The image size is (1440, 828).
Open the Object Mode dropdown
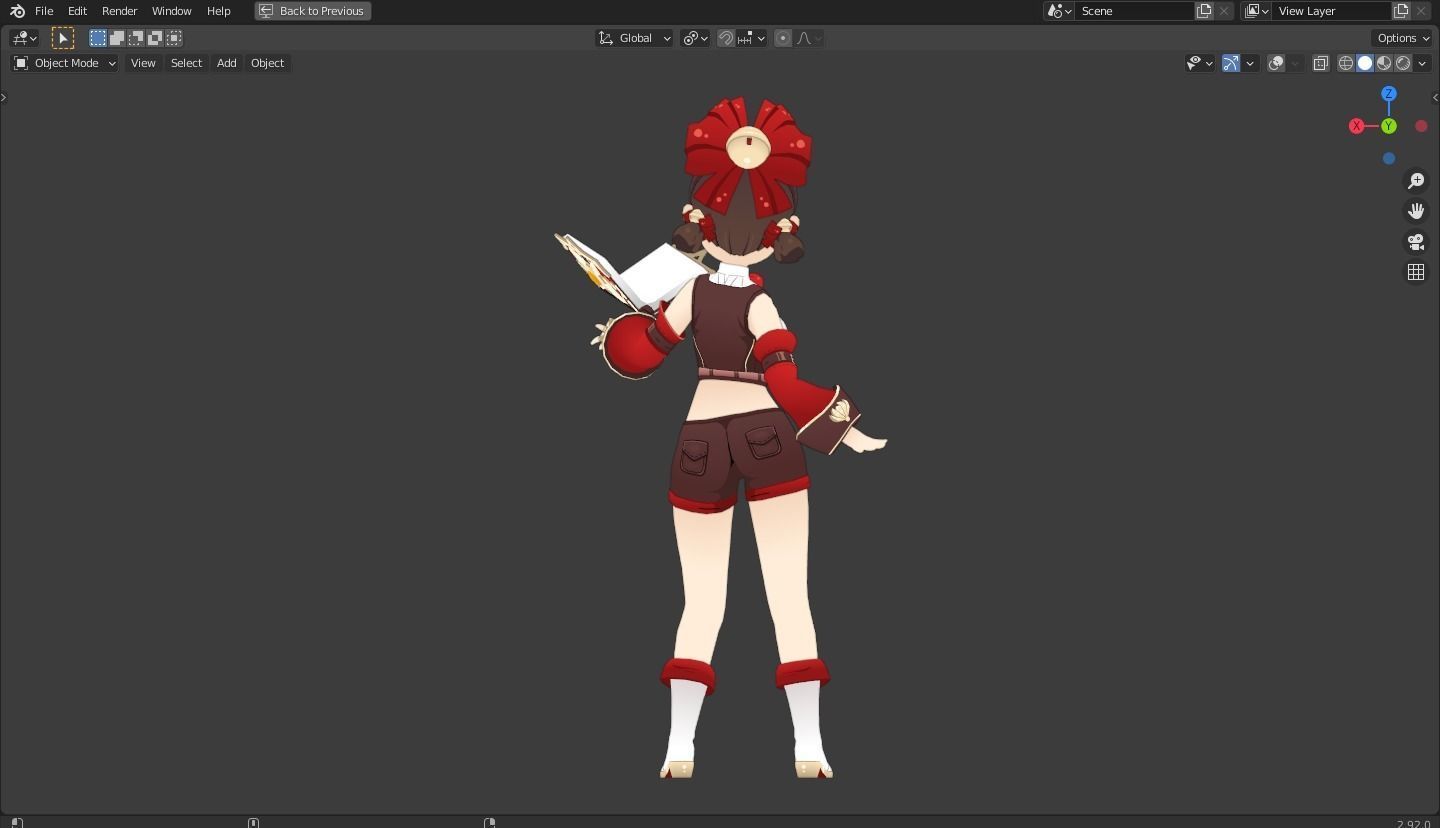pos(64,63)
